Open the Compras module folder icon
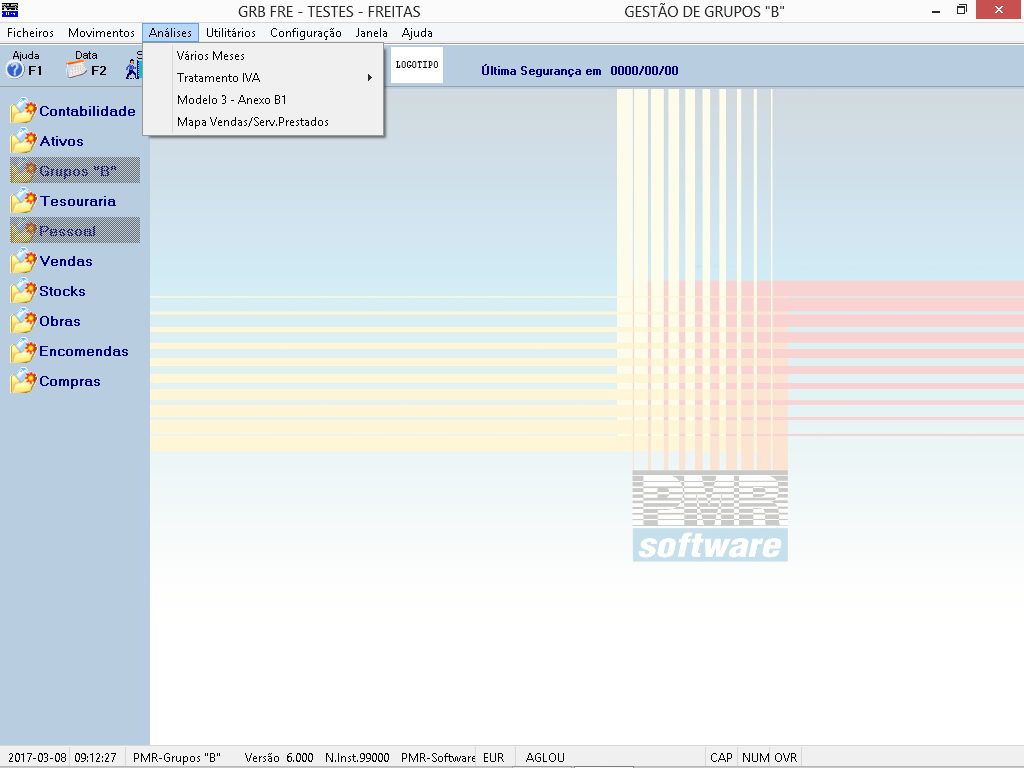This screenshot has width=1024, height=768. (24, 381)
